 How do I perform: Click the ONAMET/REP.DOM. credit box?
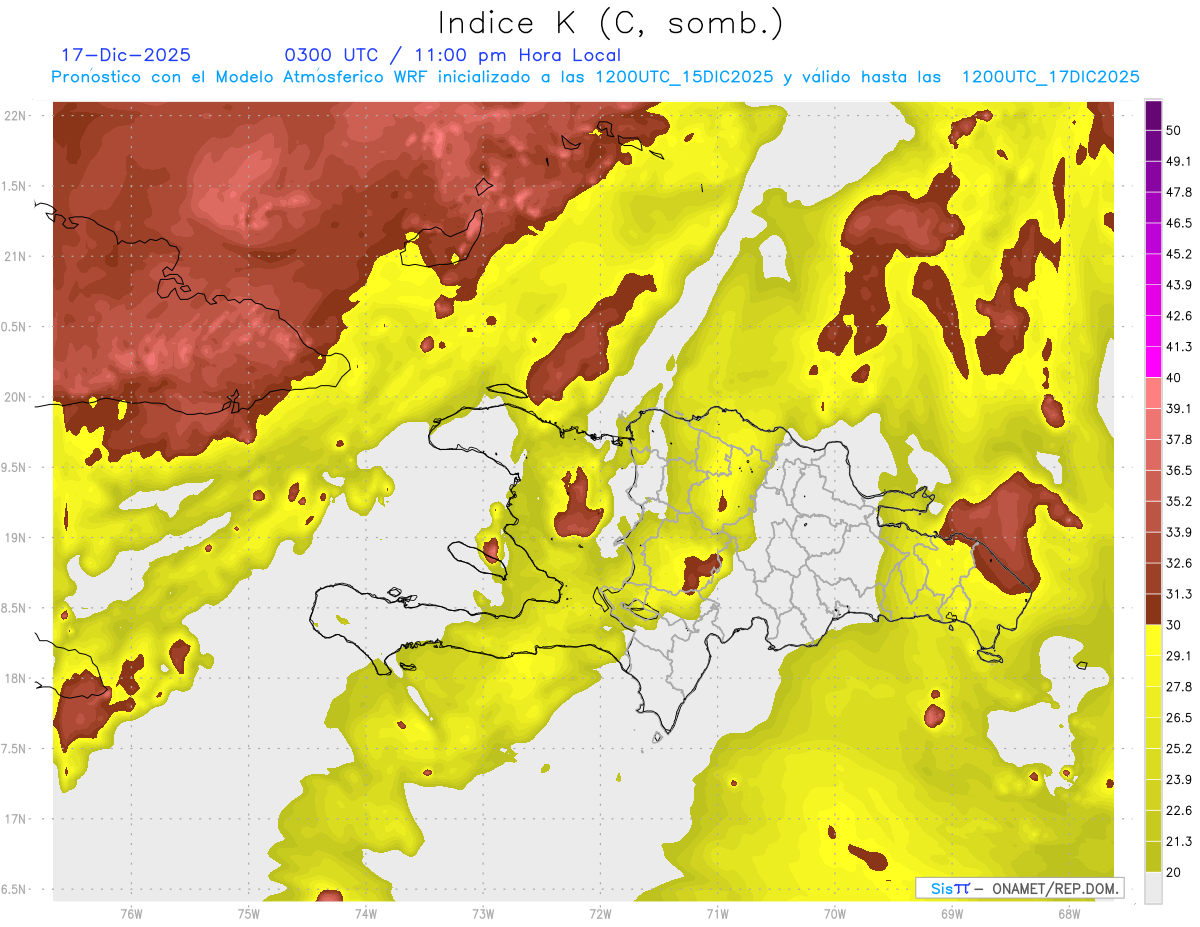pos(1019,888)
